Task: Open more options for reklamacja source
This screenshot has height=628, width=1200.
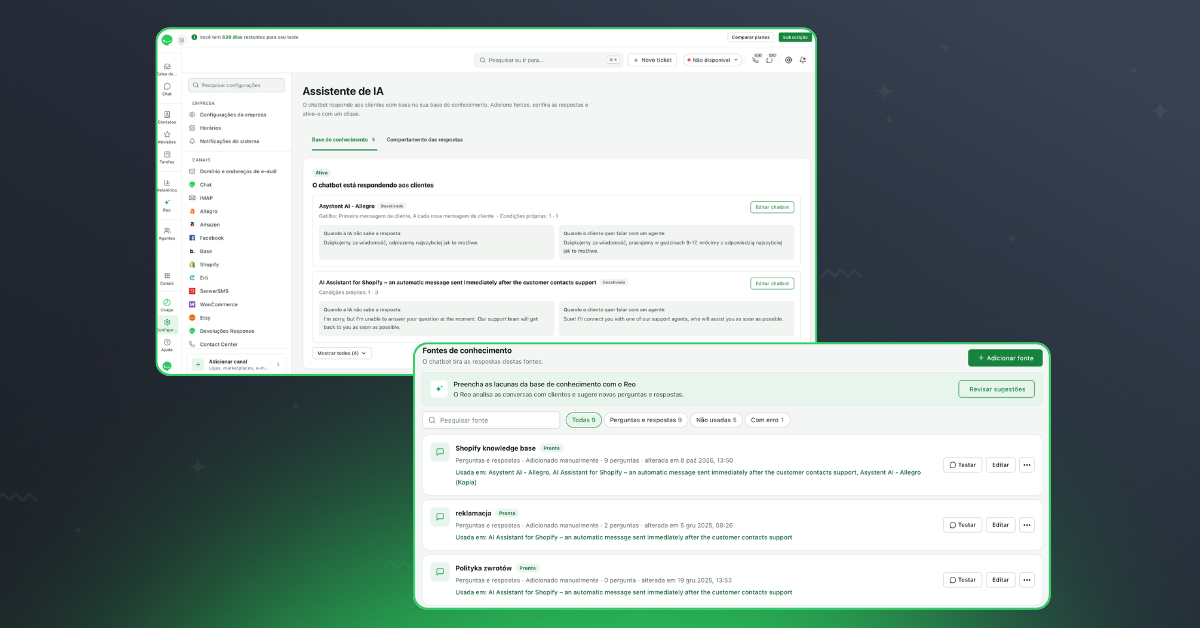Action: pyautogui.click(x=1026, y=525)
